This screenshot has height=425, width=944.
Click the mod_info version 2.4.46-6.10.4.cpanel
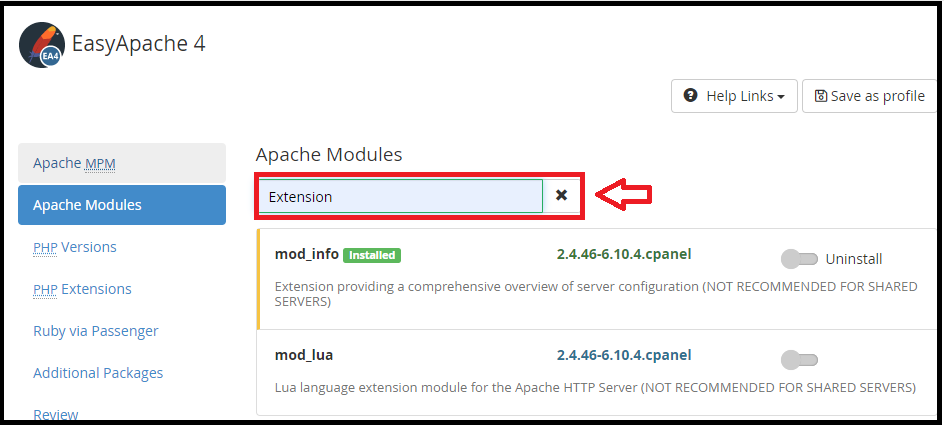(624, 254)
